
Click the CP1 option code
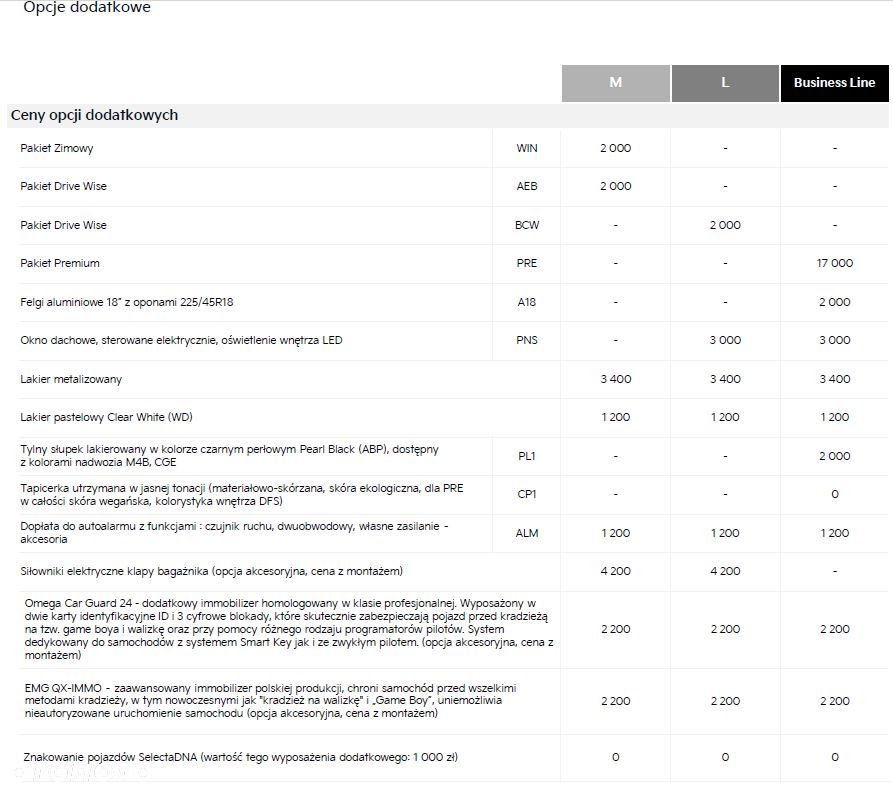527,494
